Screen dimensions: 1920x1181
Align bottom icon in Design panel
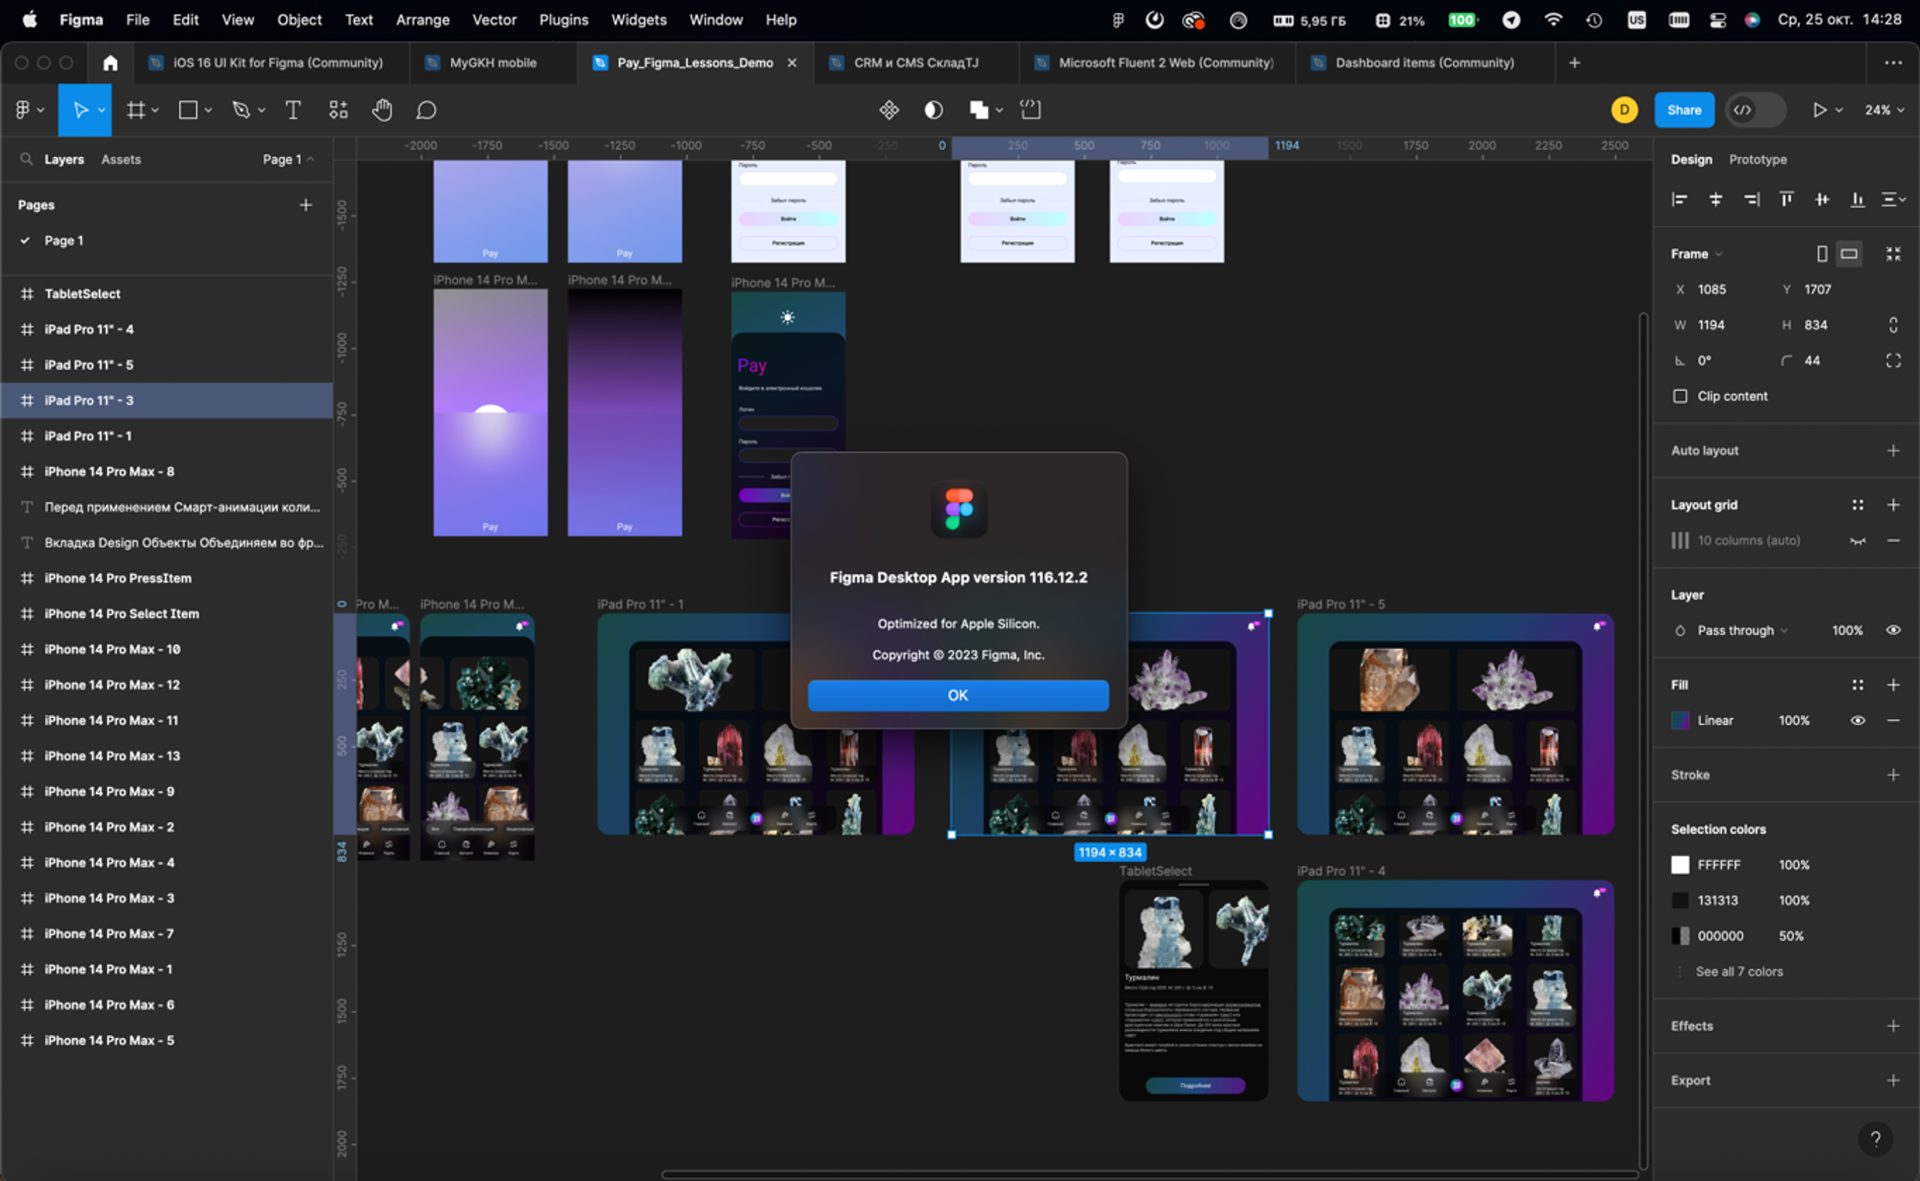pyautogui.click(x=1857, y=200)
